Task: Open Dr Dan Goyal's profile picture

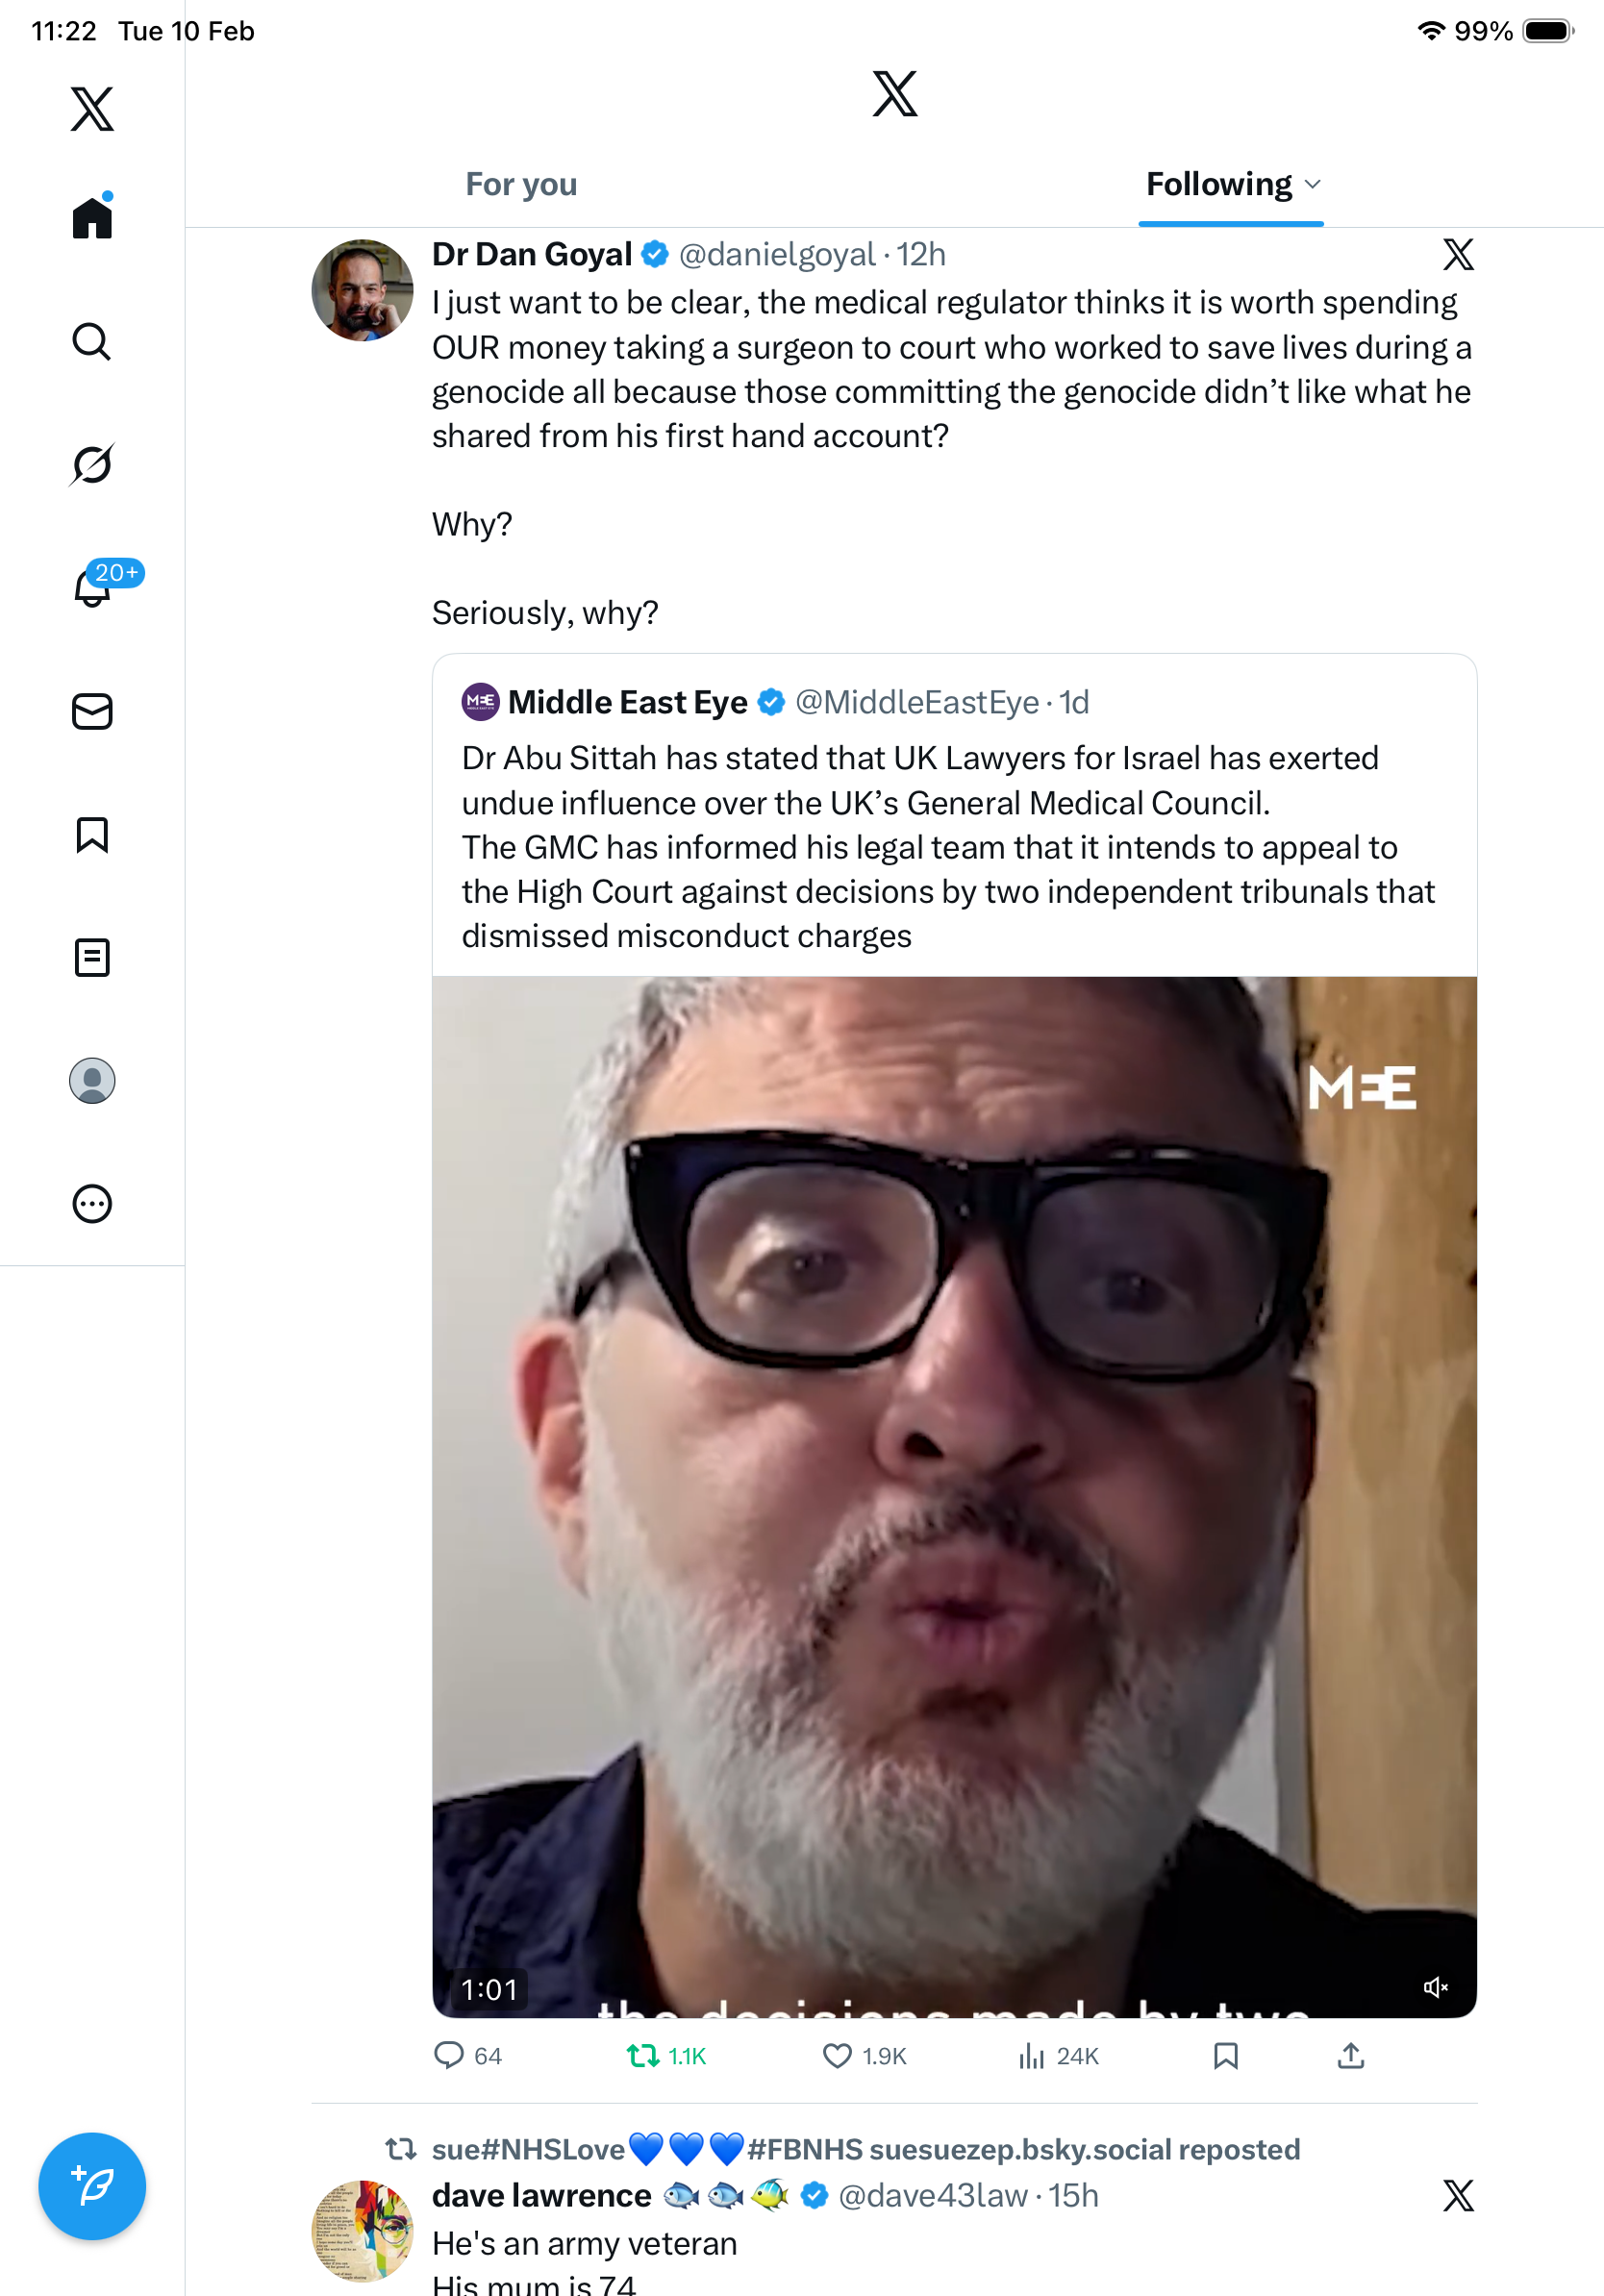Action: pyautogui.click(x=362, y=290)
